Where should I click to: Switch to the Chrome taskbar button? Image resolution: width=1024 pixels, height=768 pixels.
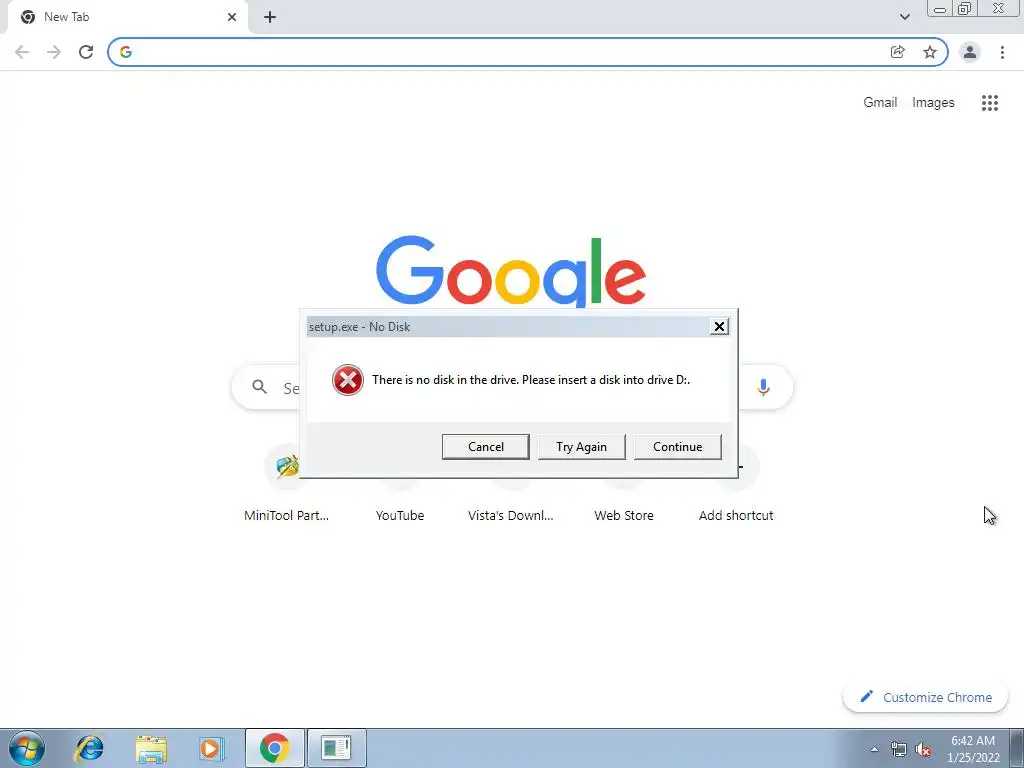click(x=274, y=748)
